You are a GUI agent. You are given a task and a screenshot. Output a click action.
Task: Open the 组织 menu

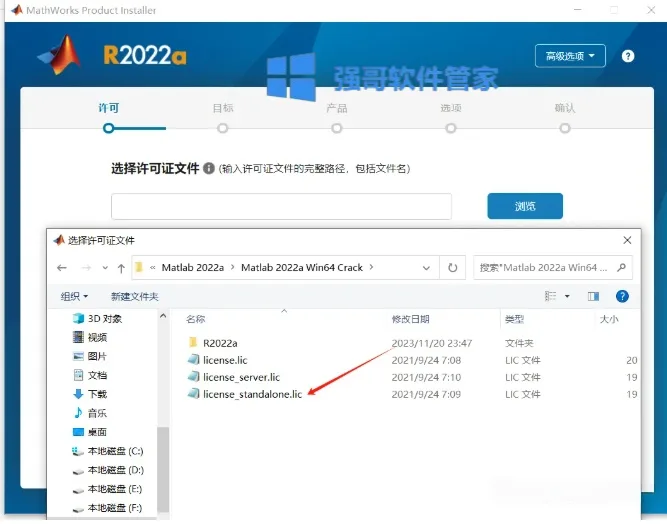click(74, 296)
